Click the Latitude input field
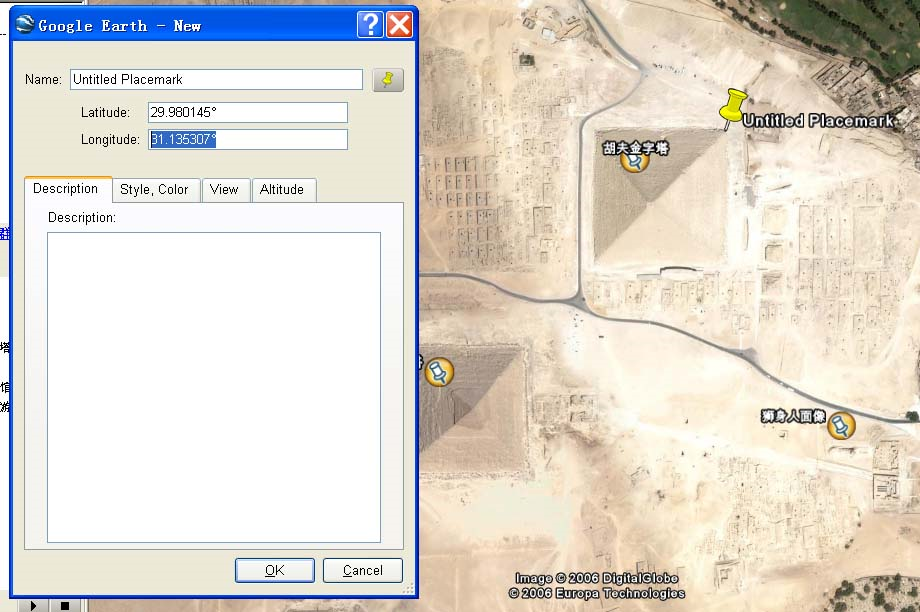 point(248,112)
